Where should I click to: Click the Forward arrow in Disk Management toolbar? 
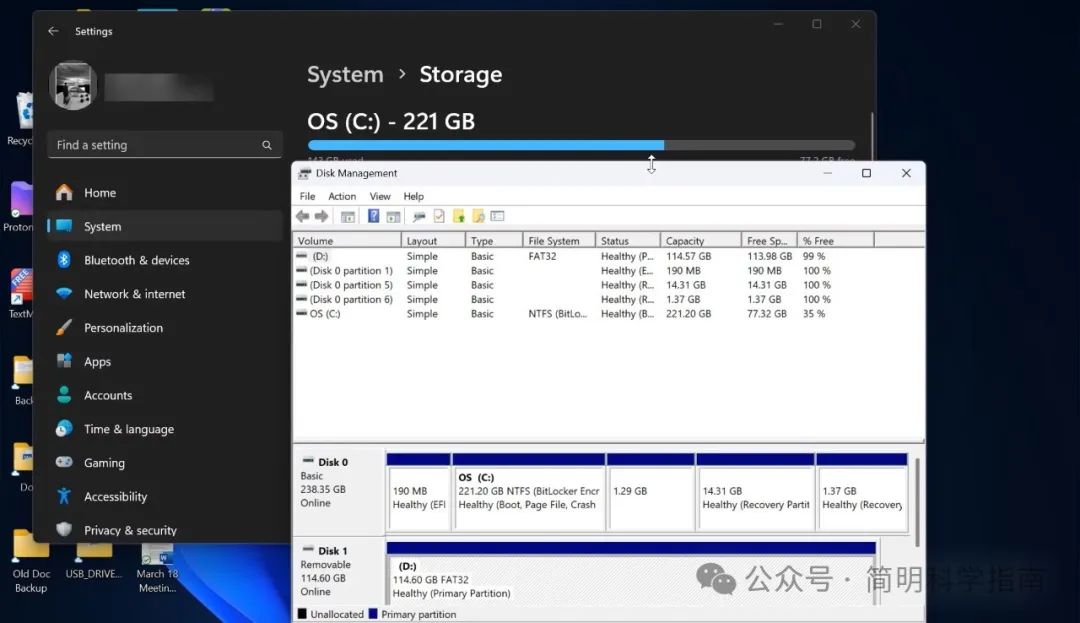[321, 216]
